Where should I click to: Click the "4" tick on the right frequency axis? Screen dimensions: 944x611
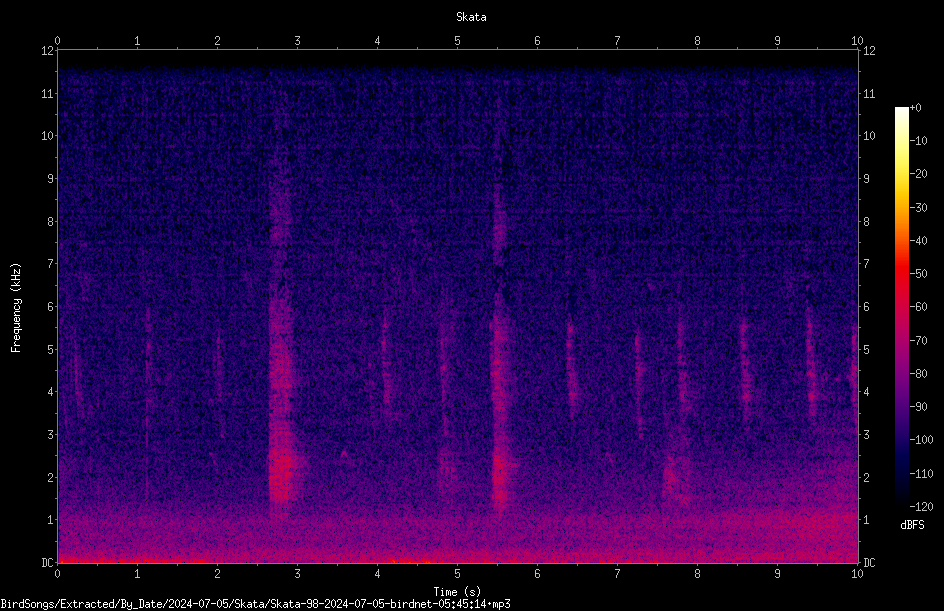pyautogui.click(x=866, y=392)
